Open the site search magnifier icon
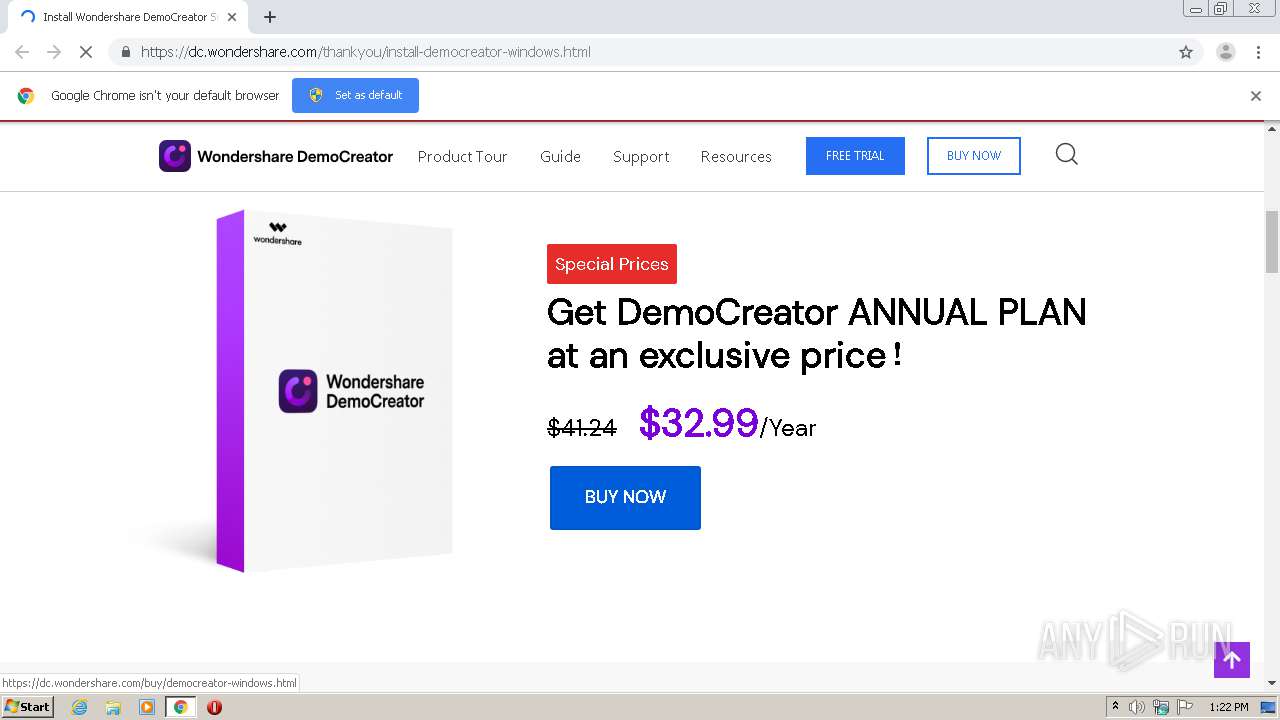This screenshot has height=720, width=1280. click(x=1067, y=154)
